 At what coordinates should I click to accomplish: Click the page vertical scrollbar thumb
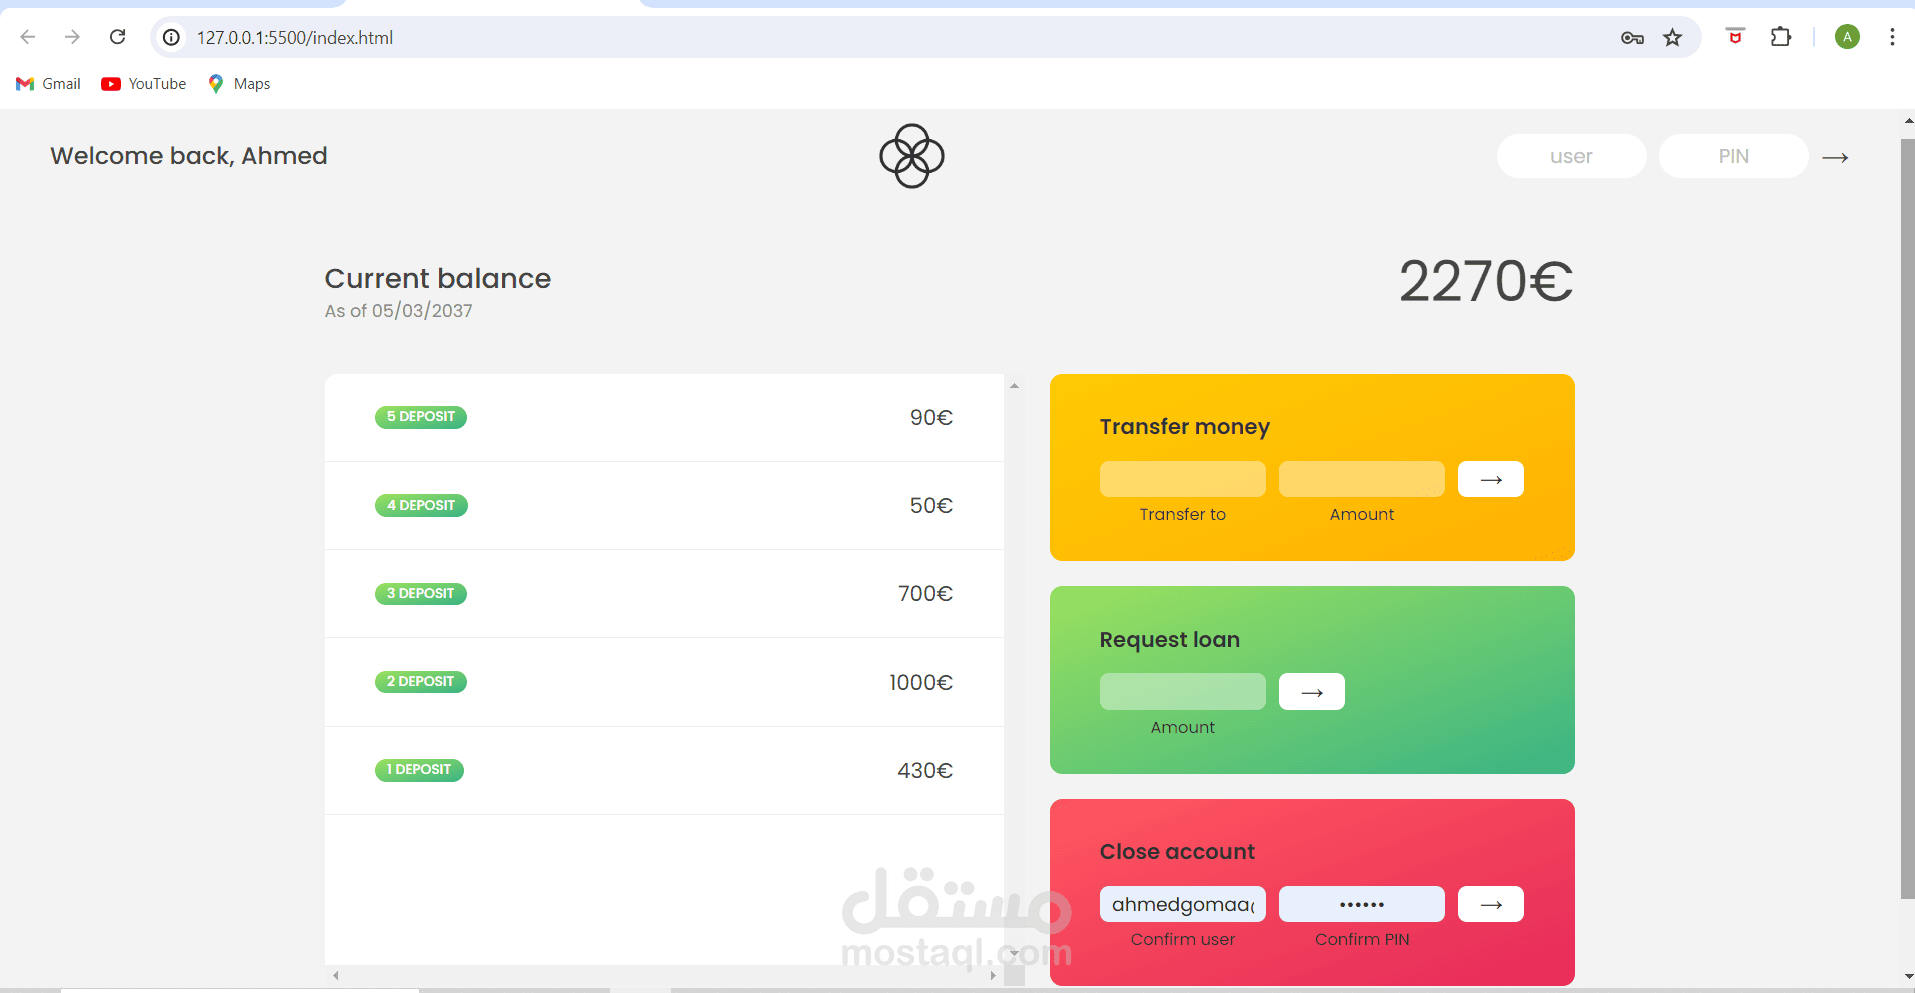[x=1907, y=518]
